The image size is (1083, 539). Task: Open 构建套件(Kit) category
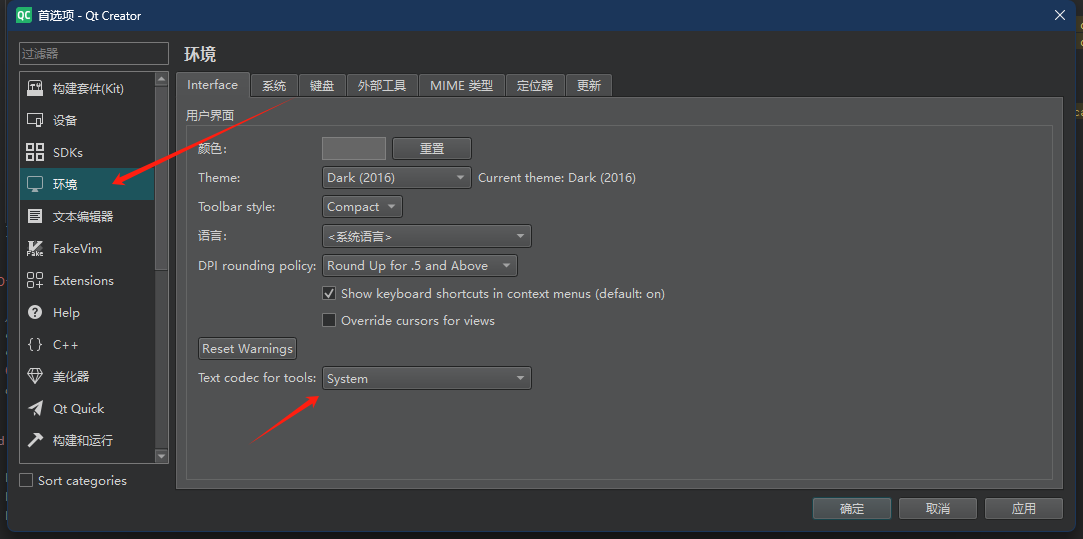(x=87, y=88)
